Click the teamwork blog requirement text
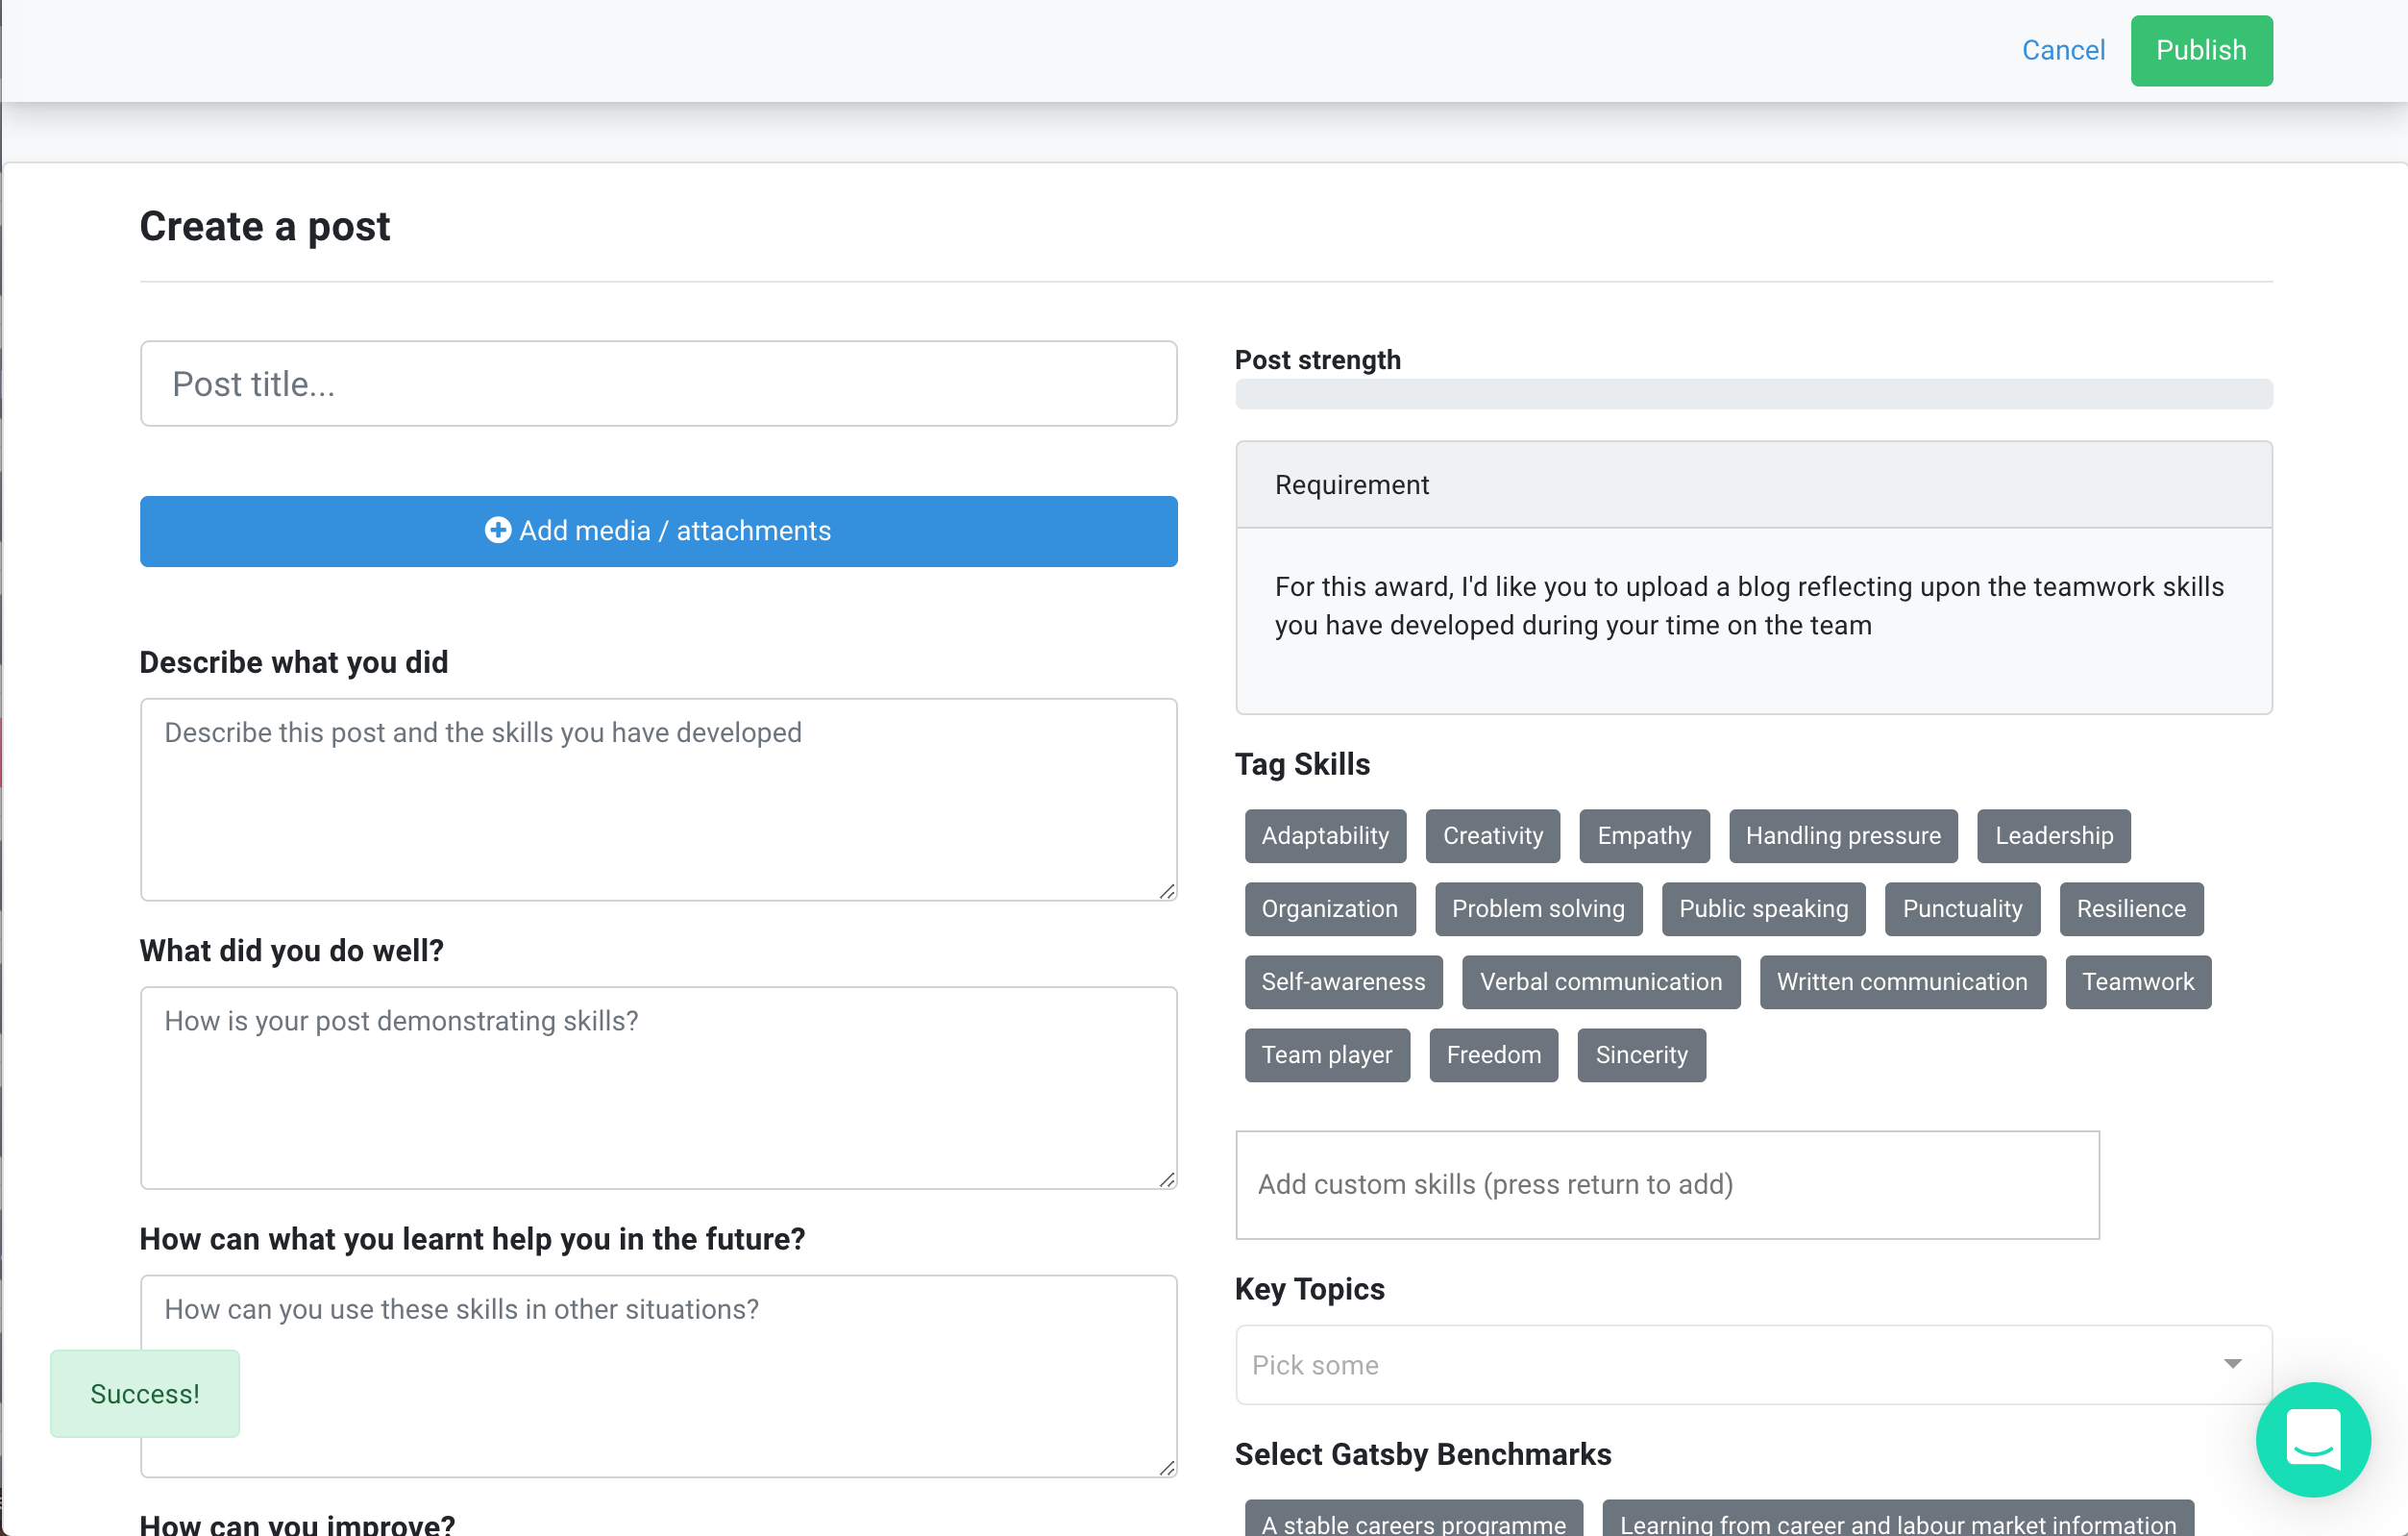Viewport: 2408px width, 1536px height. (x=1749, y=605)
